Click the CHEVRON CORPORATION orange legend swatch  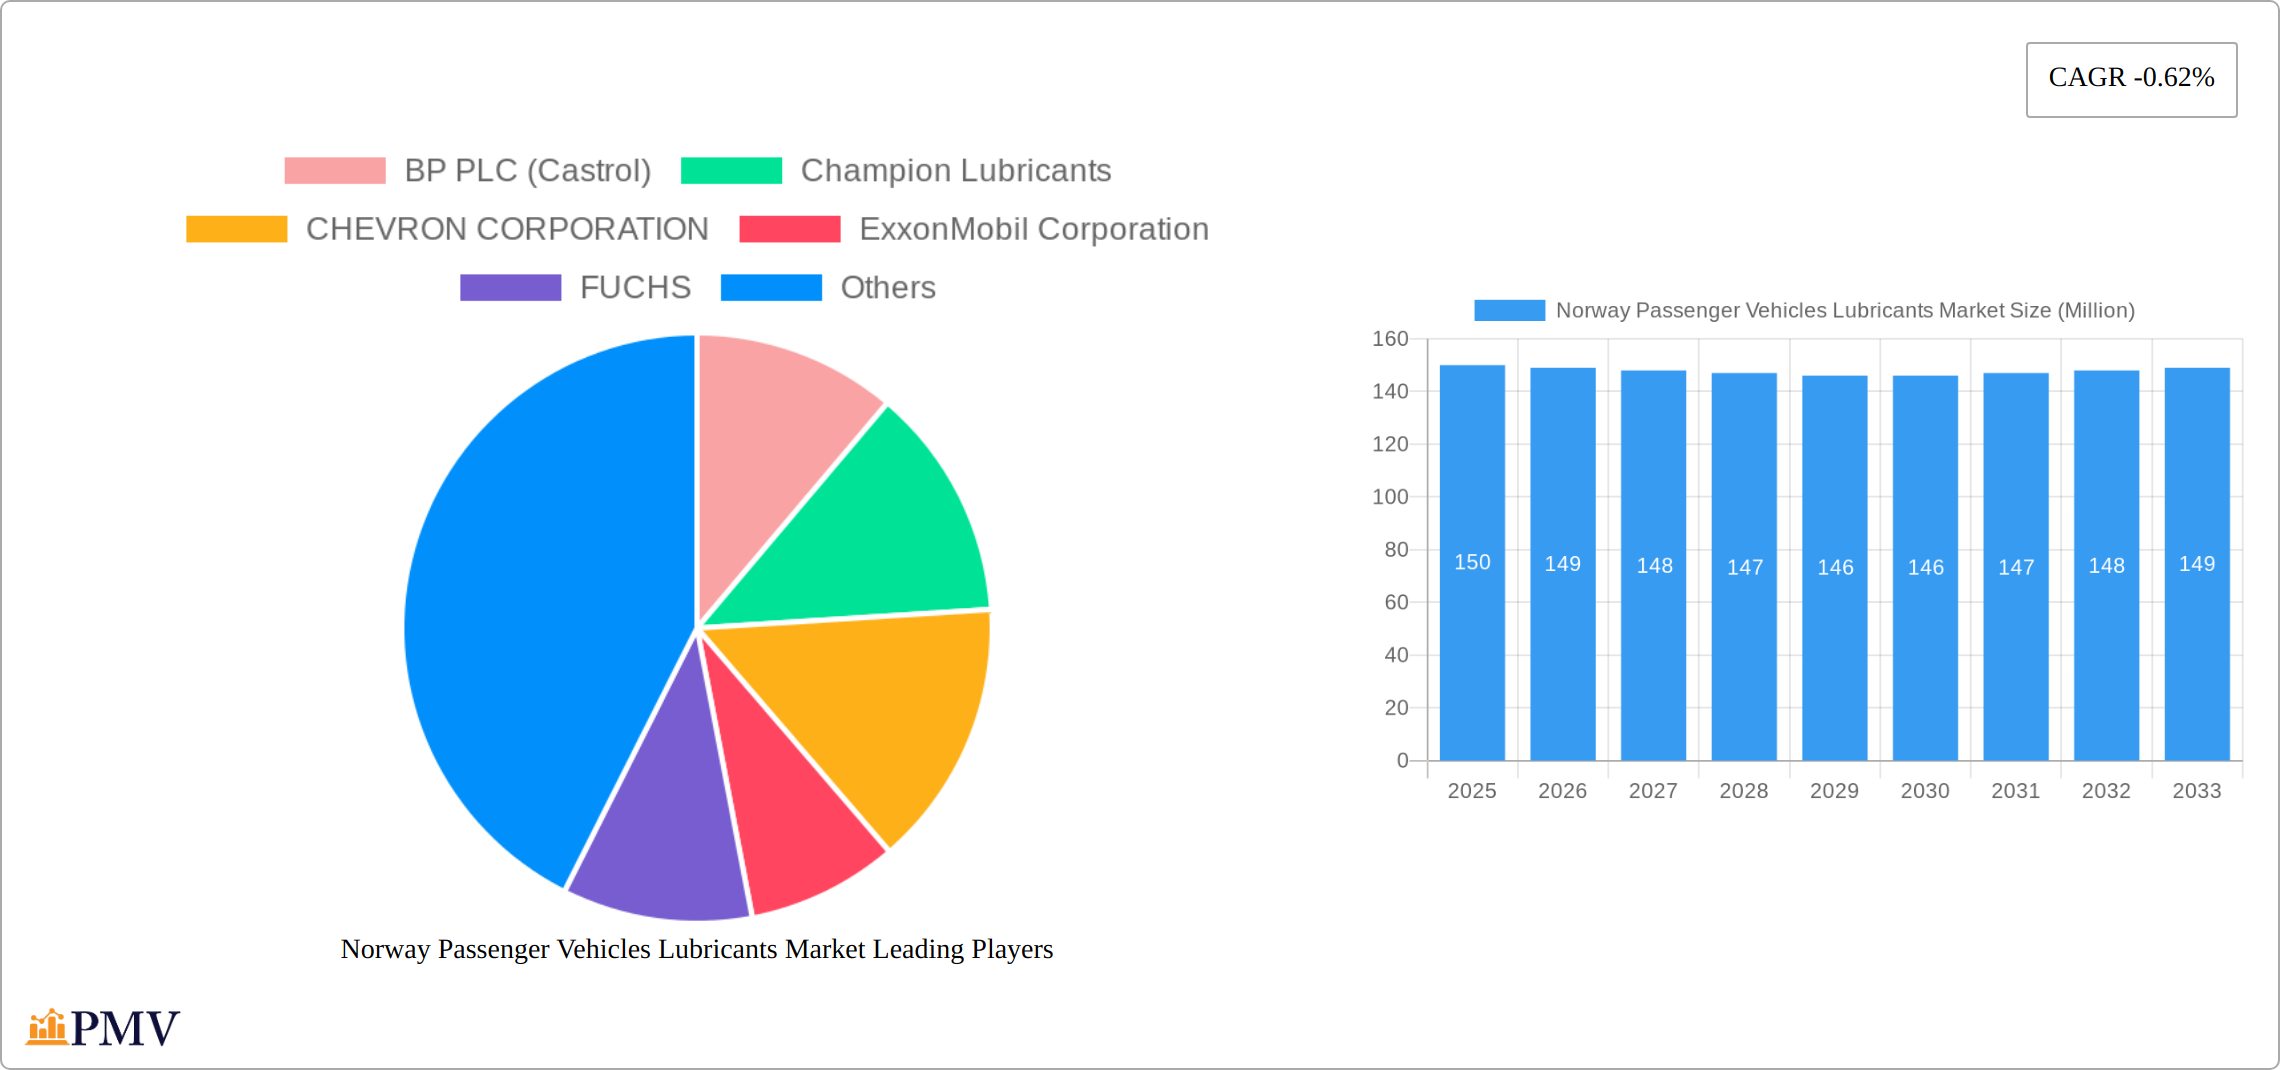(237, 229)
